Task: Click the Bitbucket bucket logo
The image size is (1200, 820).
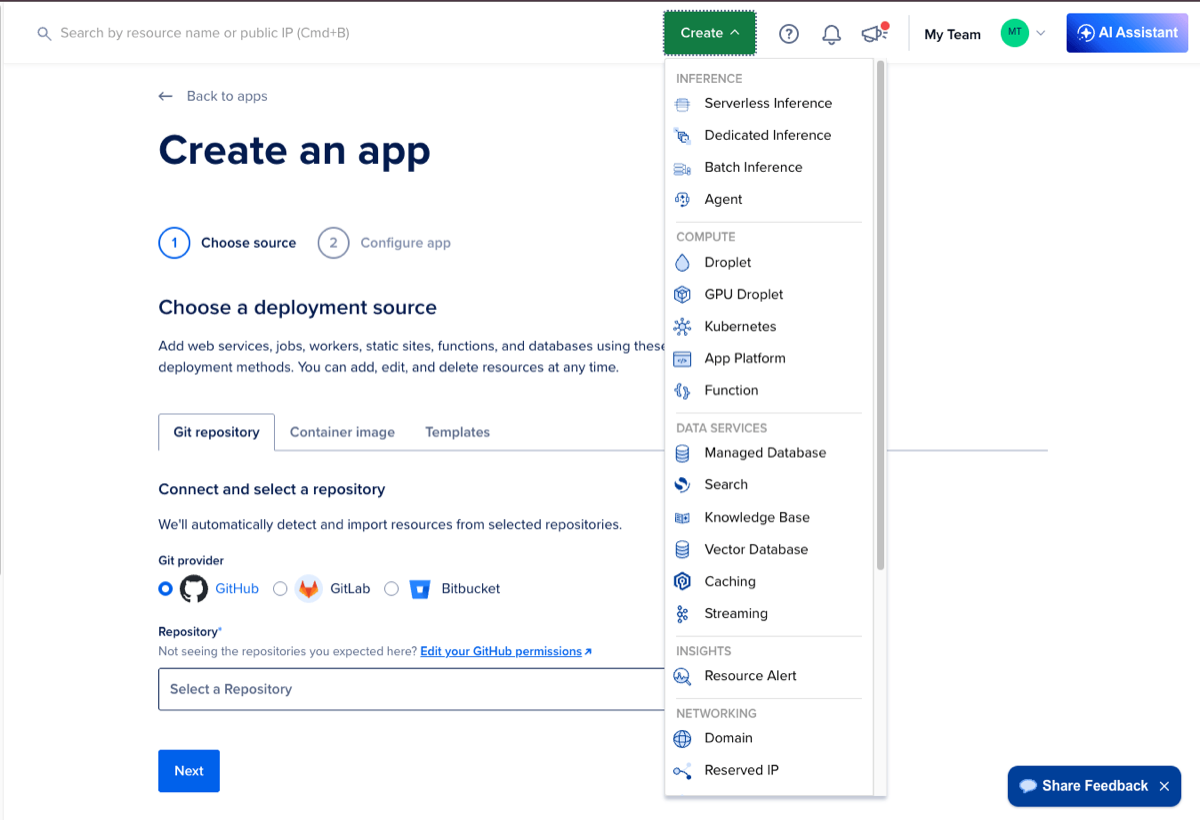Action: 420,589
